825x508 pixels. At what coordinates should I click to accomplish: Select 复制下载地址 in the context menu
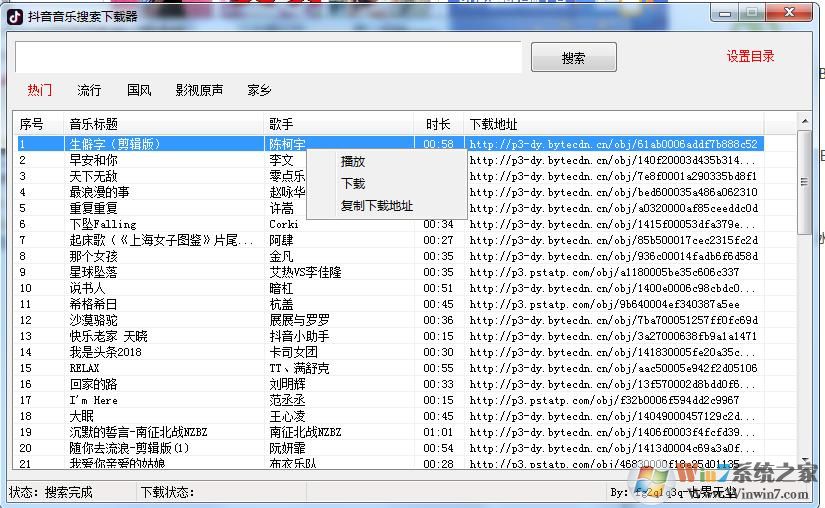pos(376,206)
